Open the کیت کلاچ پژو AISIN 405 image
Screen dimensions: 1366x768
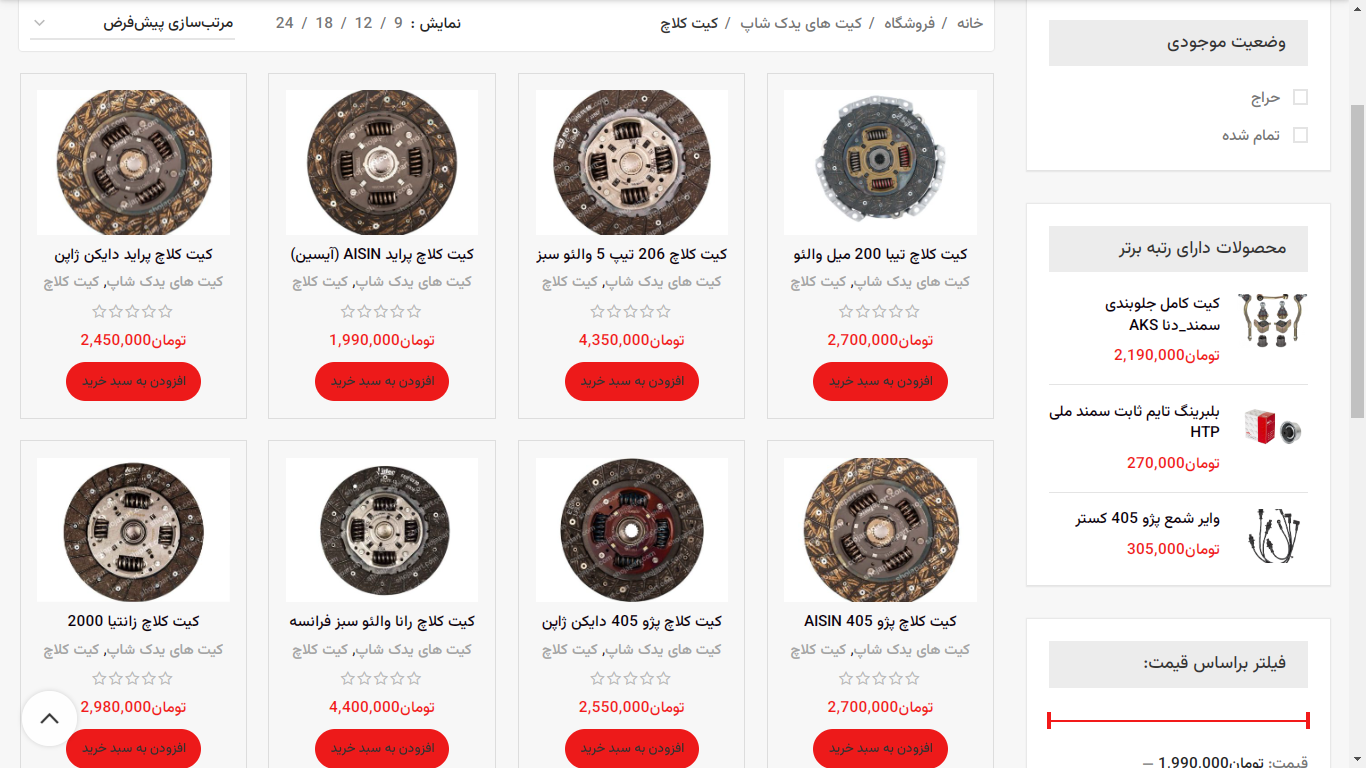(880, 530)
